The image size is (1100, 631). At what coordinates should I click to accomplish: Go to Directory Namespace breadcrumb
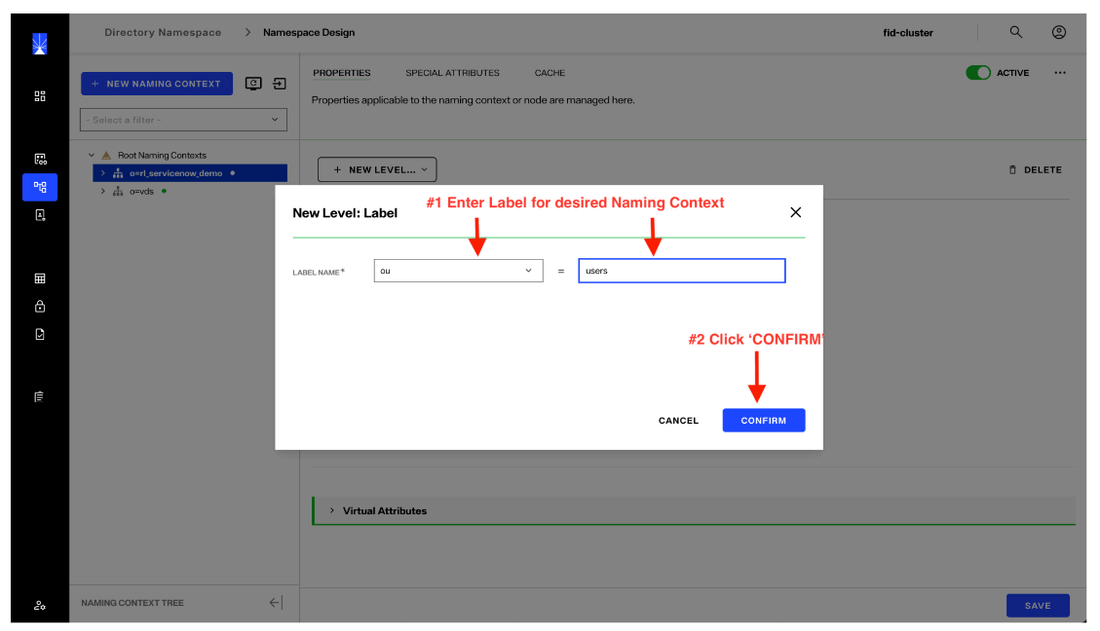163,32
